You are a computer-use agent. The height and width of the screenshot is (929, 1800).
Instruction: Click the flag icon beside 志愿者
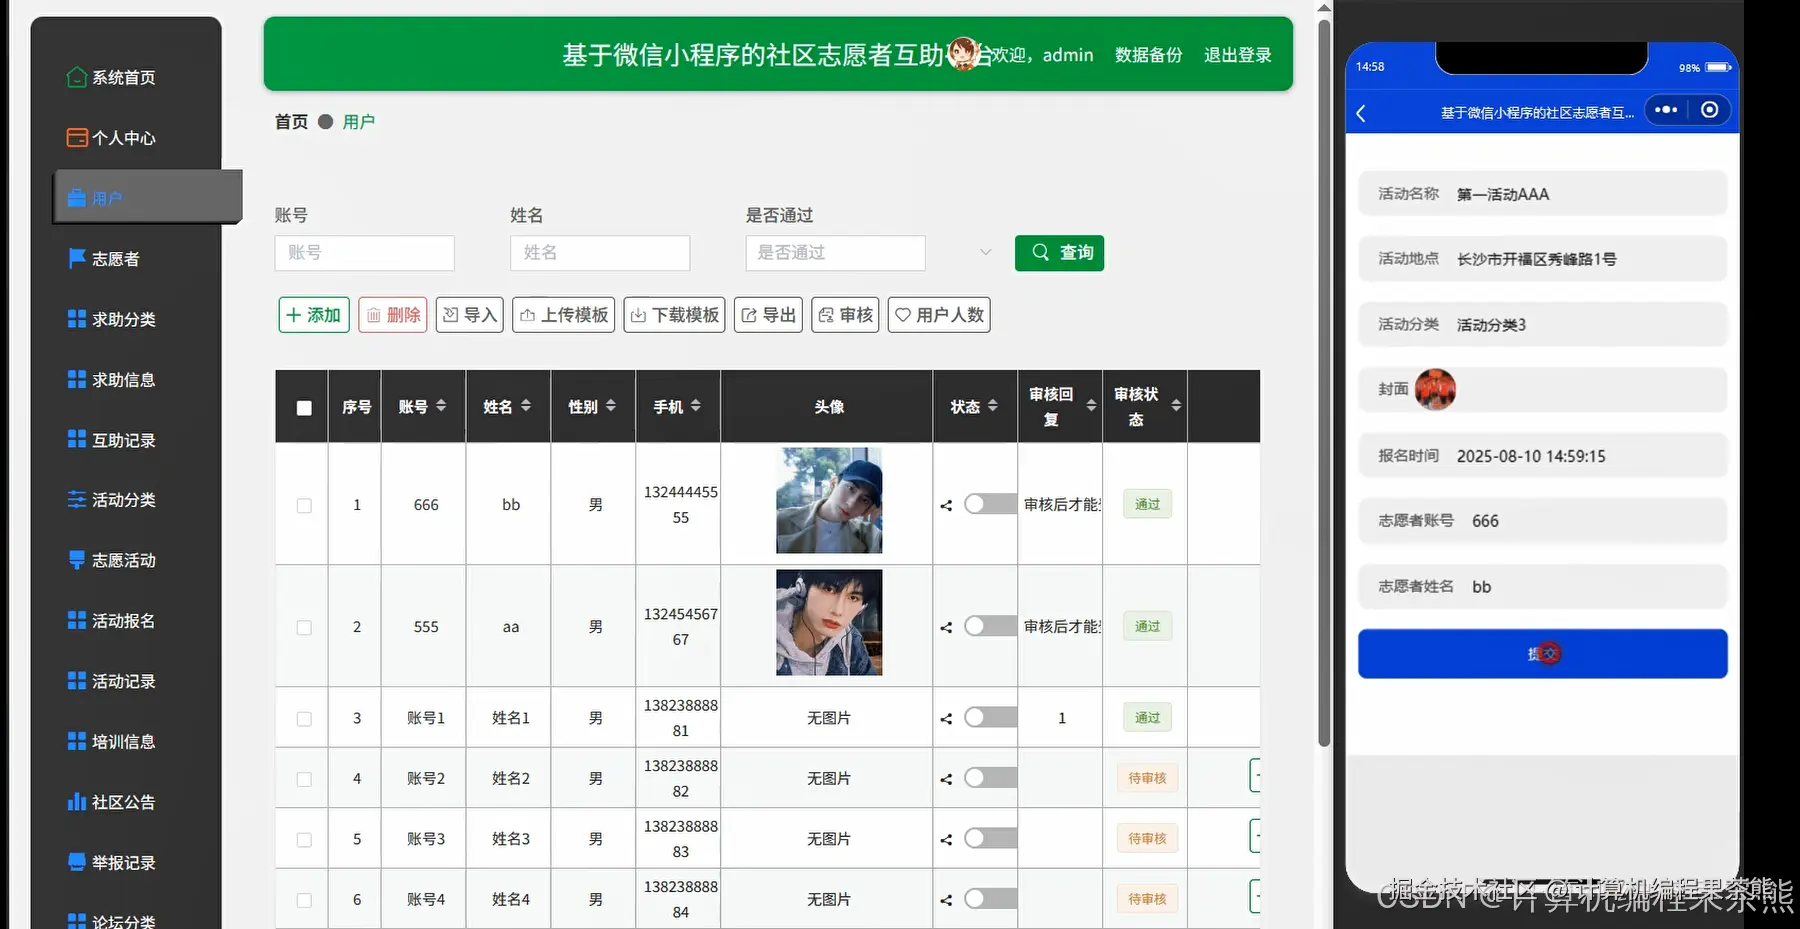point(77,258)
